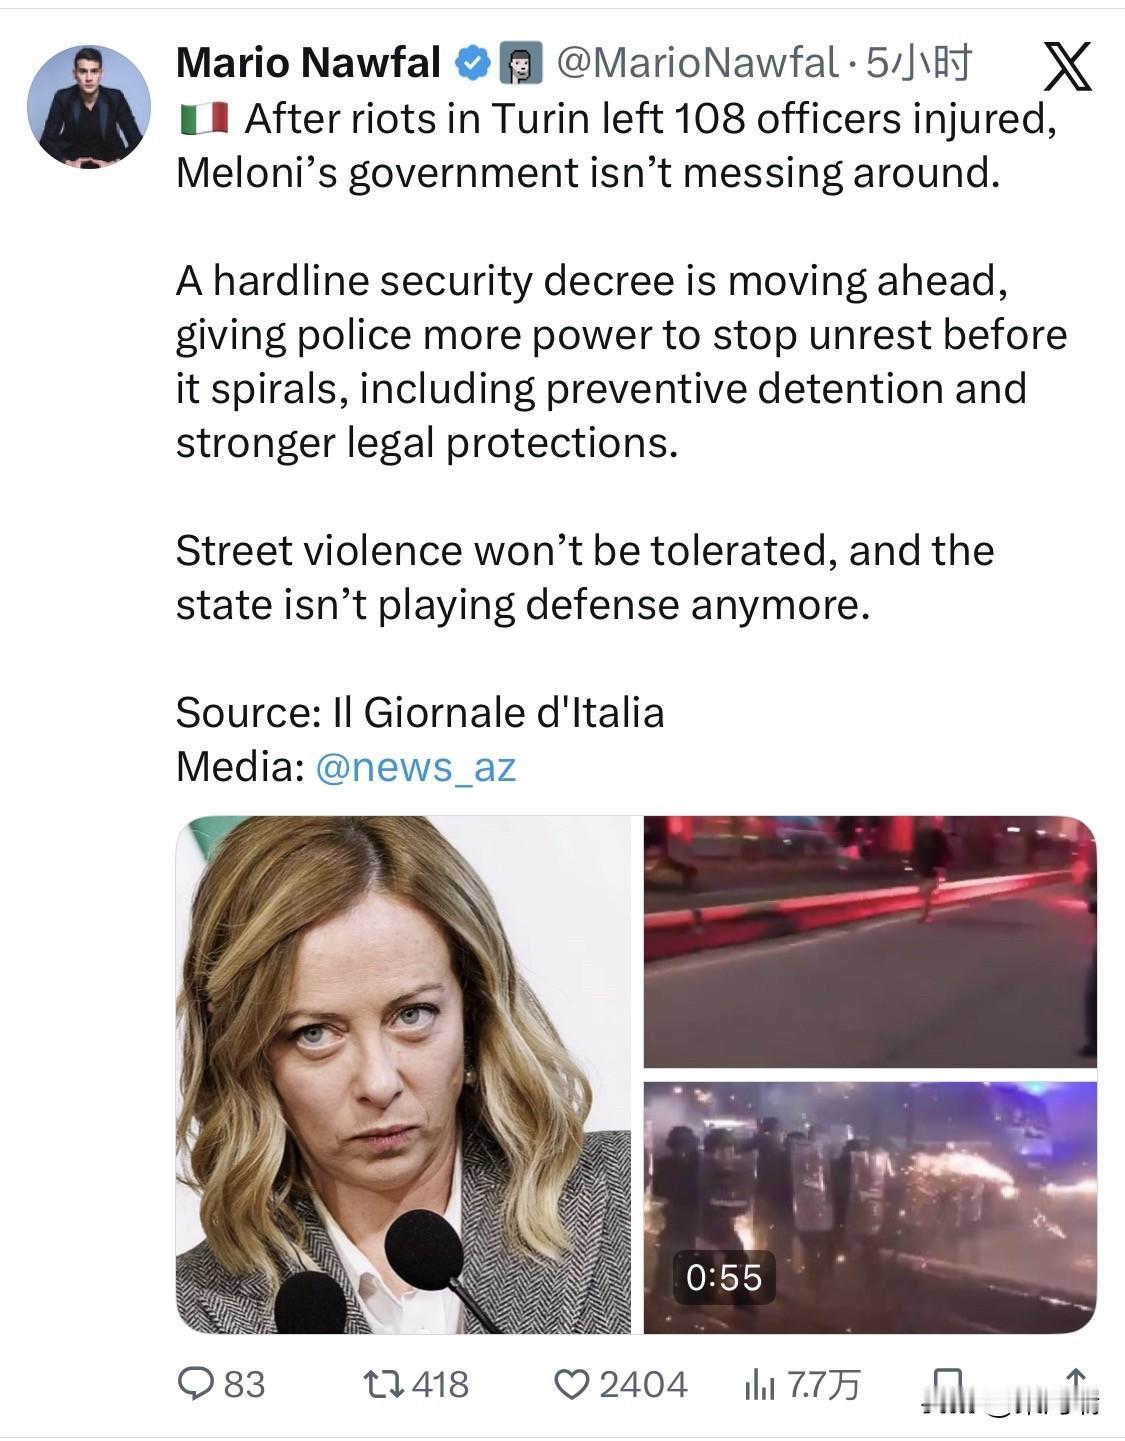The width and height of the screenshot is (1125, 1441).
Task: Click the @MarioNawfal handle
Action: coord(697,64)
